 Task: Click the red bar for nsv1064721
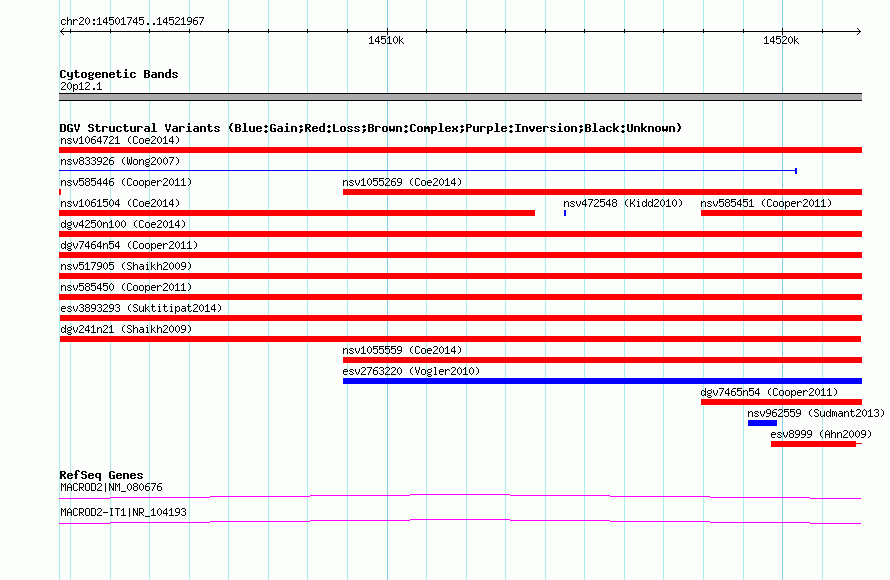click(x=460, y=150)
